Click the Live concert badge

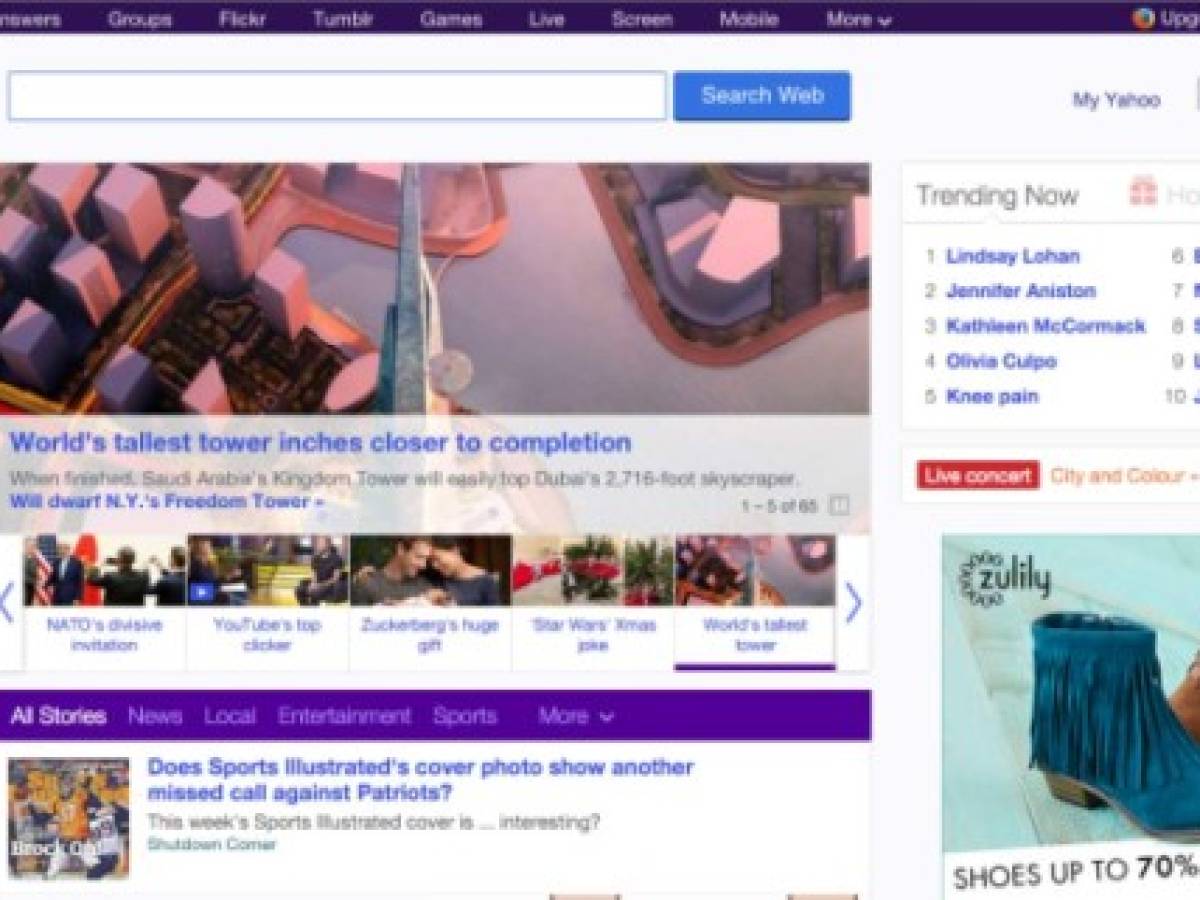point(978,475)
